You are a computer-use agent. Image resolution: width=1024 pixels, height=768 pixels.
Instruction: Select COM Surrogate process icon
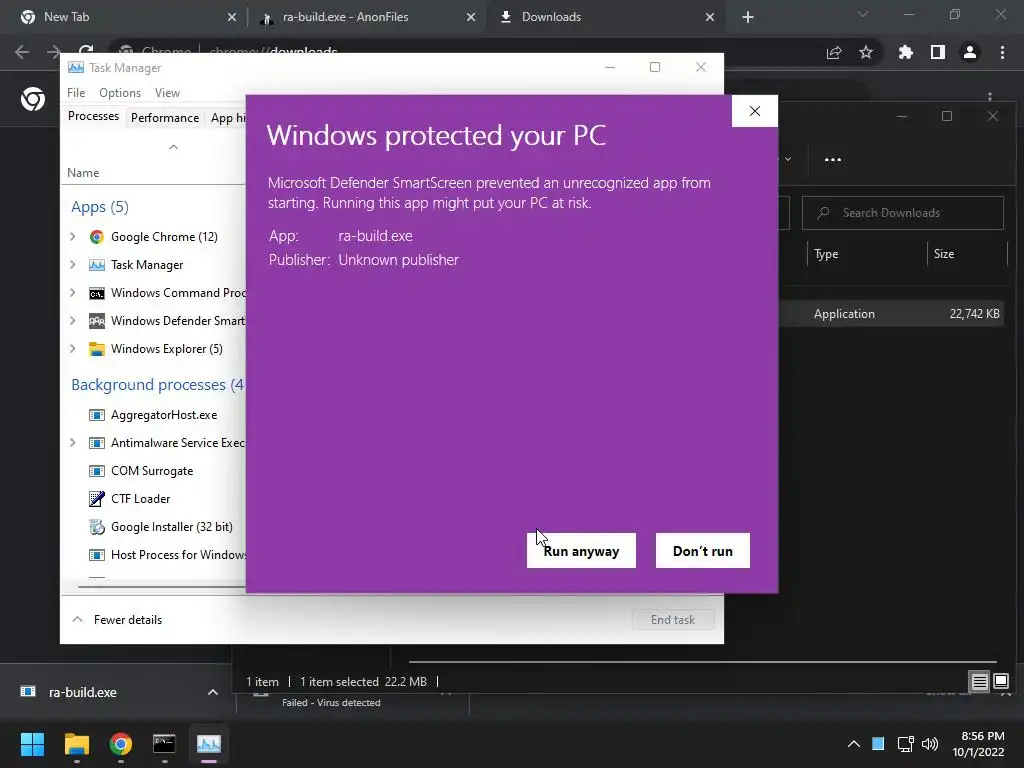[97, 471]
